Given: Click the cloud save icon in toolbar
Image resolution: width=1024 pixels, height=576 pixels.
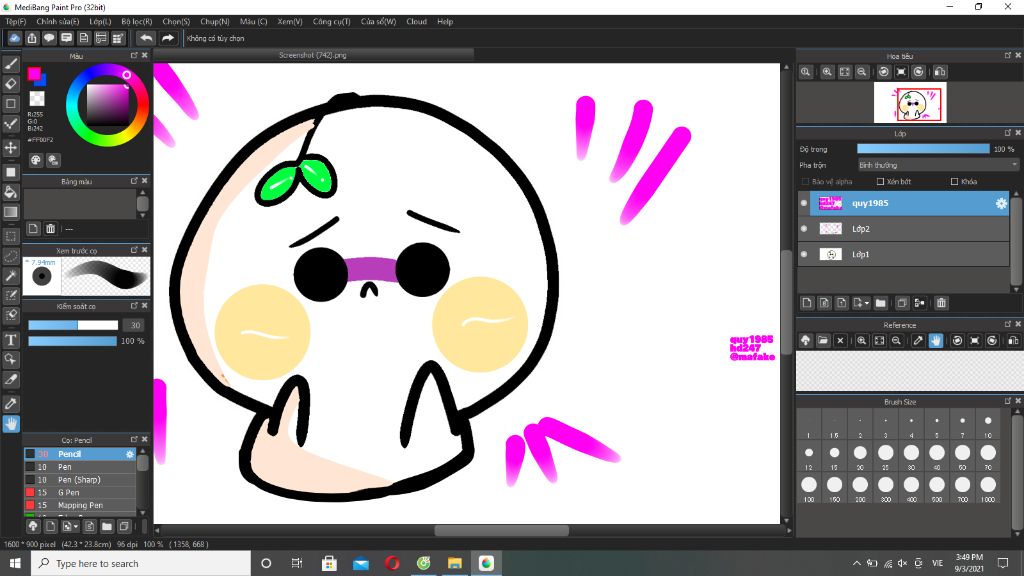Looking at the screenshot, I should pos(14,39).
